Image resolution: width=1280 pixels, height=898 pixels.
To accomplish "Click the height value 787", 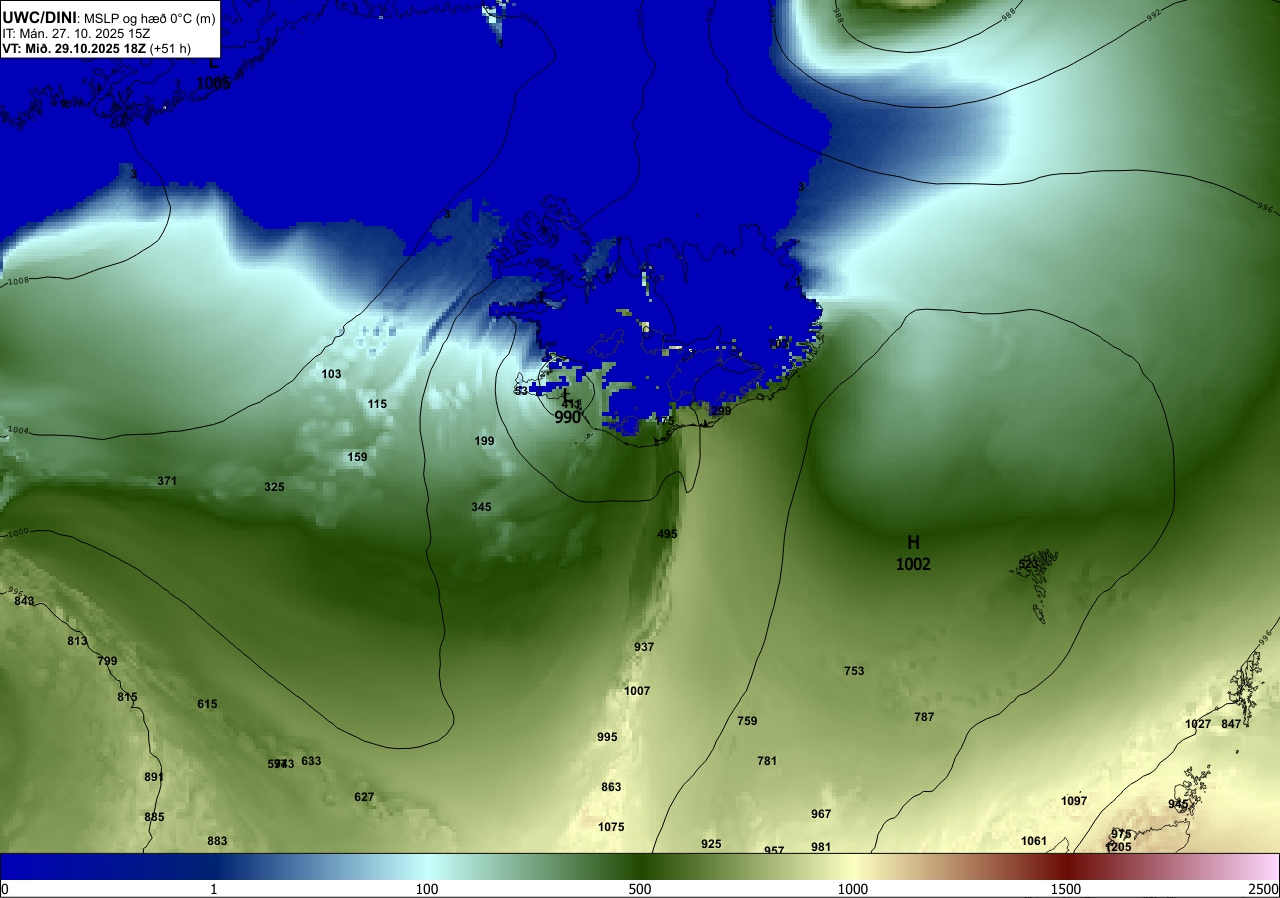I will (924, 717).
